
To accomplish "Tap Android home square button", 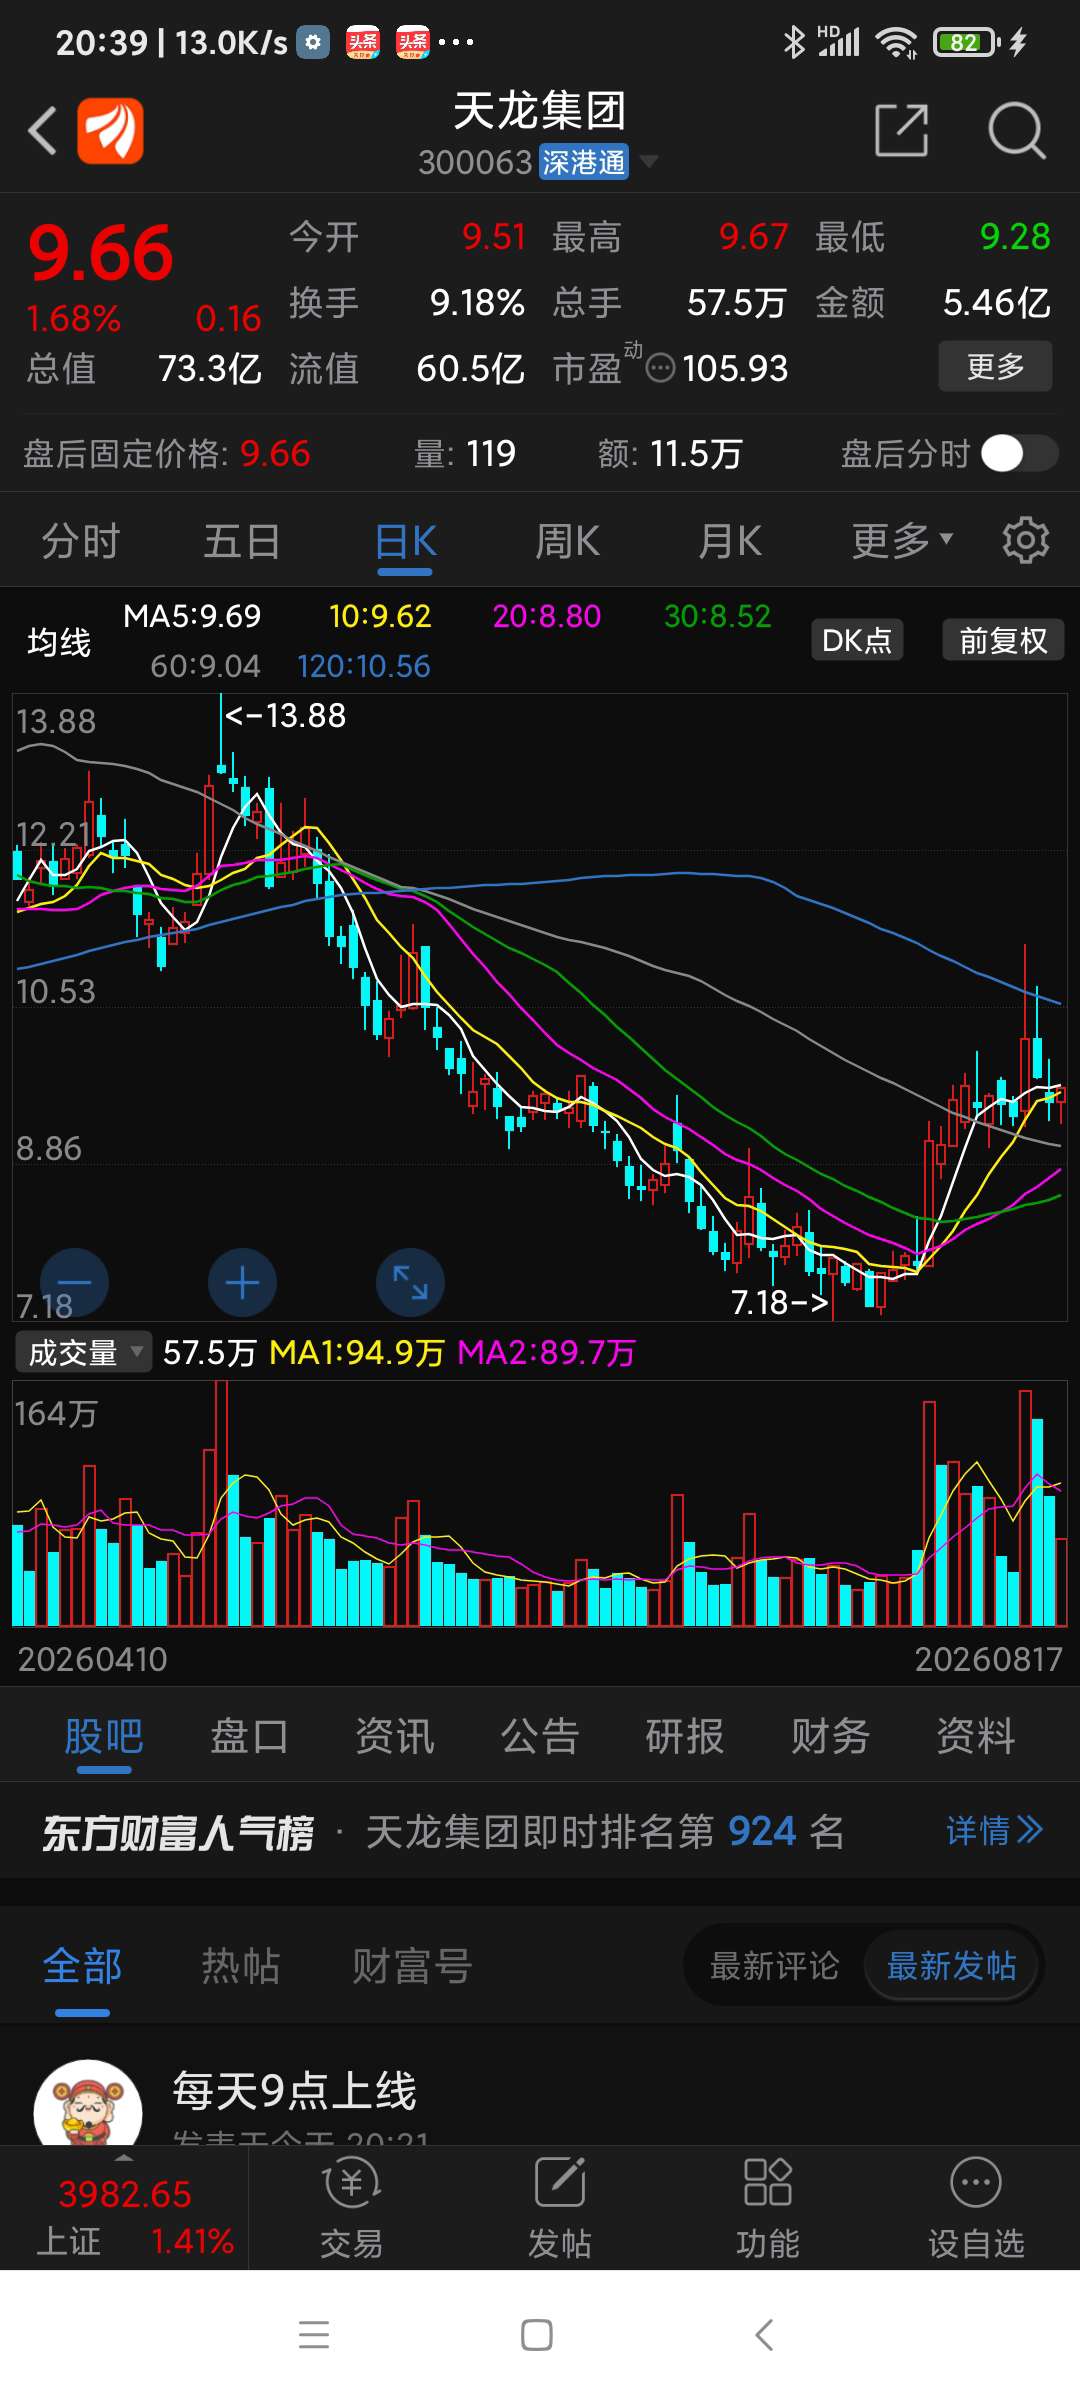I will pos(537,2335).
